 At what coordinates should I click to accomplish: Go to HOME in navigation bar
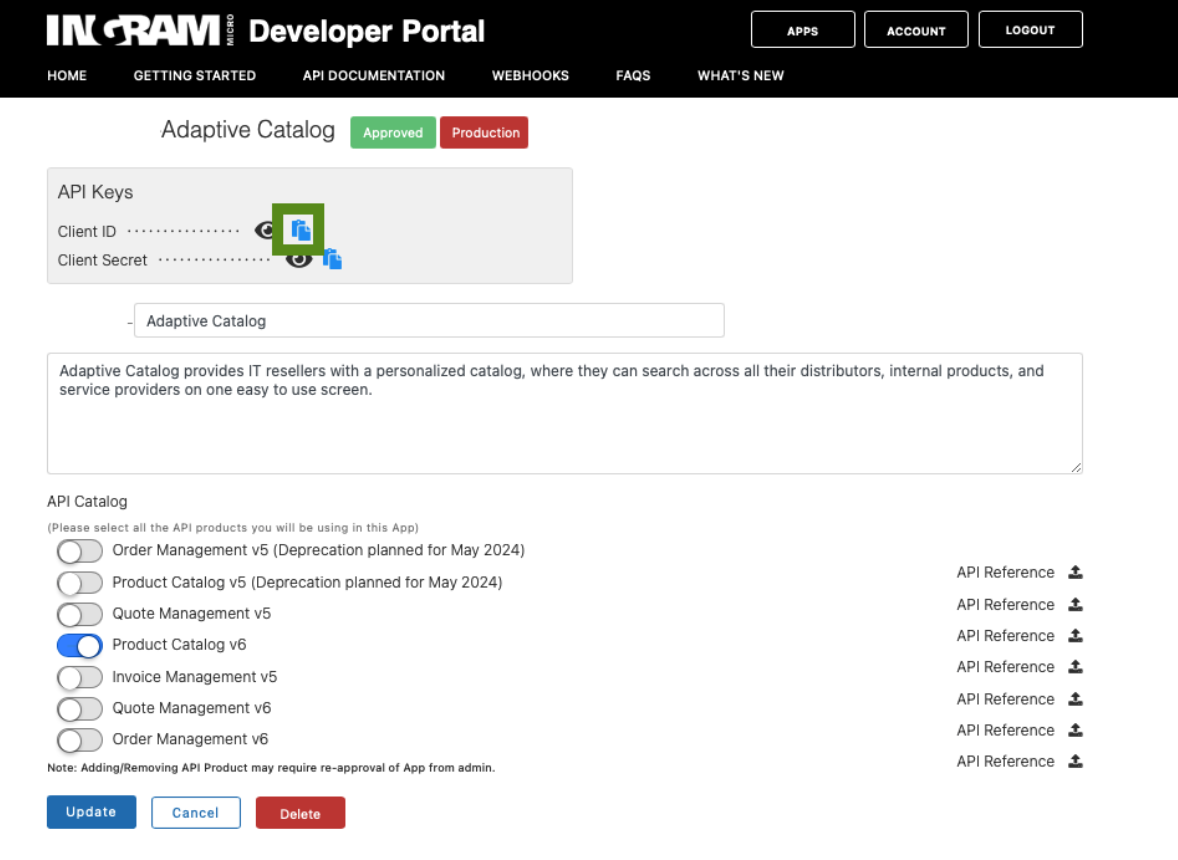[67, 76]
